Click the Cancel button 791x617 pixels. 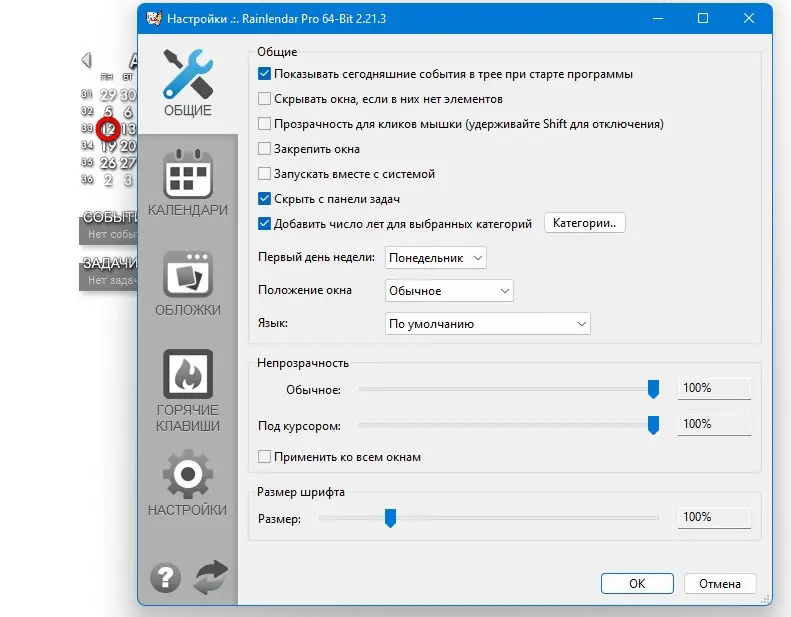click(x=720, y=584)
